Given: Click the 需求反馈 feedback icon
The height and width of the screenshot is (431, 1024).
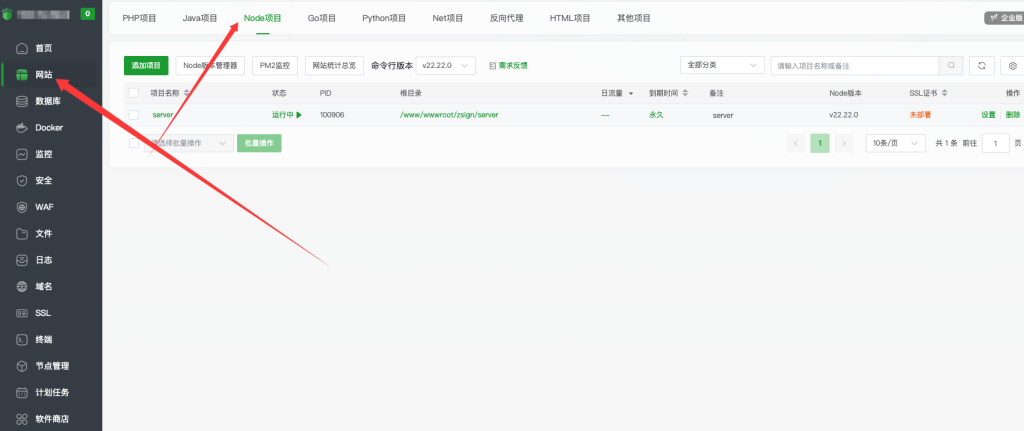Looking at the screenshot, I should tap(493, 65).
